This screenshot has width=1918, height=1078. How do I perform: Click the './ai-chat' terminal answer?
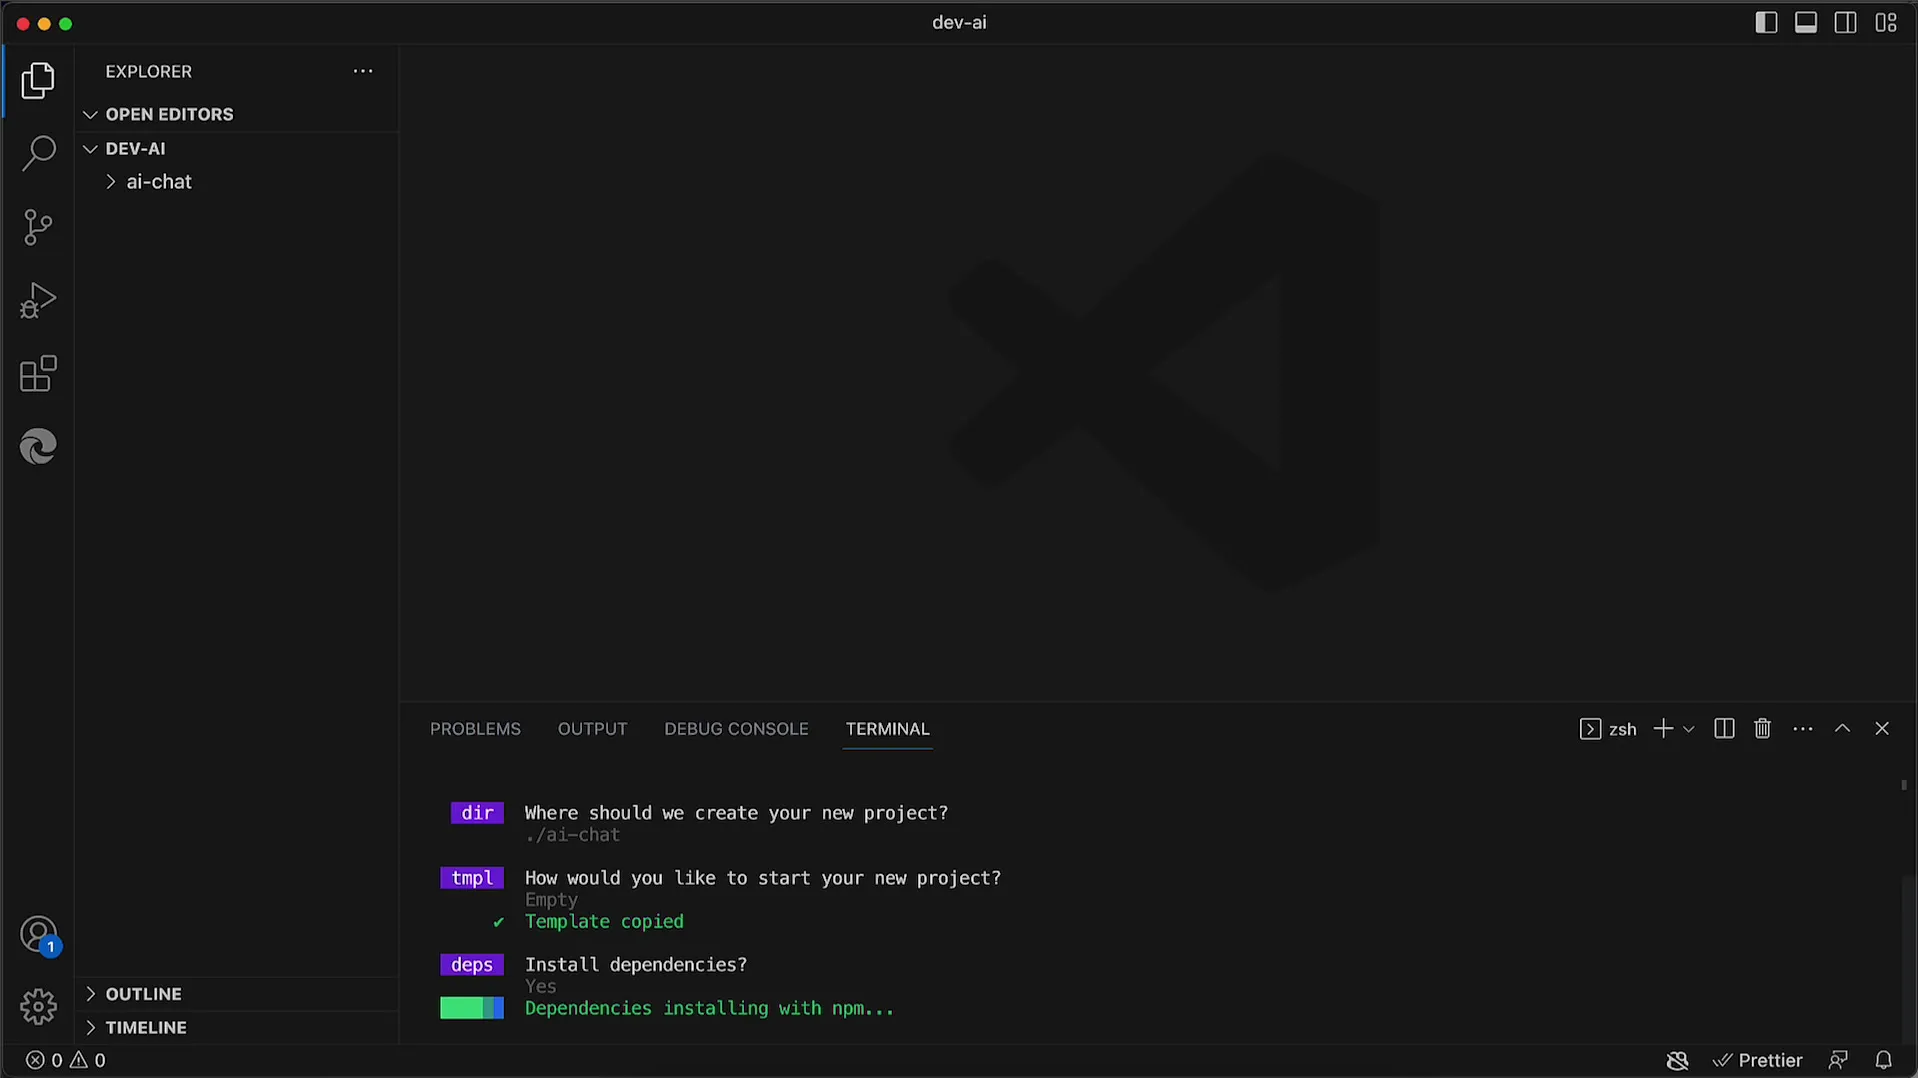[572, 835]
